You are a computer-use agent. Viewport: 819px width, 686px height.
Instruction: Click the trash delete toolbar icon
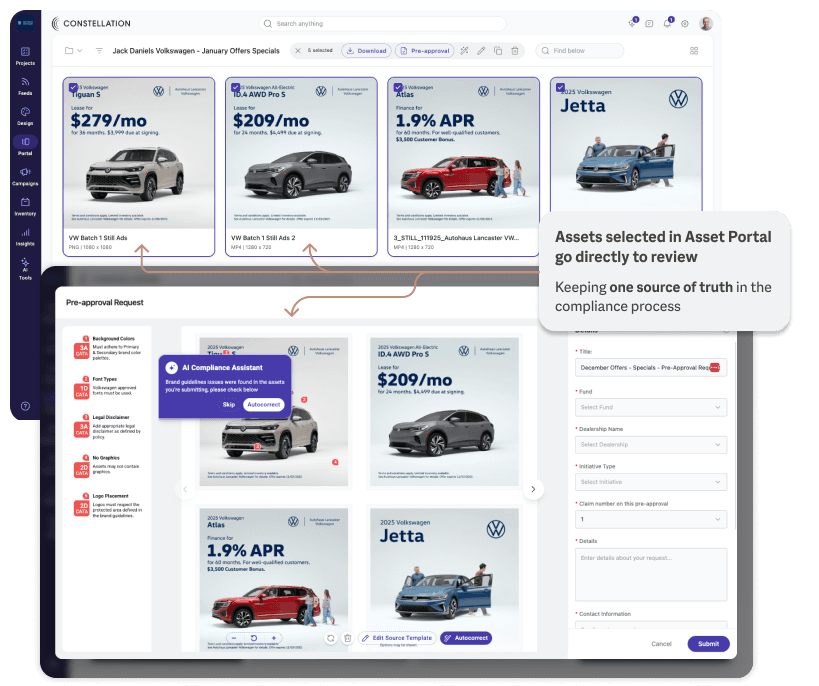[x=514, y=51]
